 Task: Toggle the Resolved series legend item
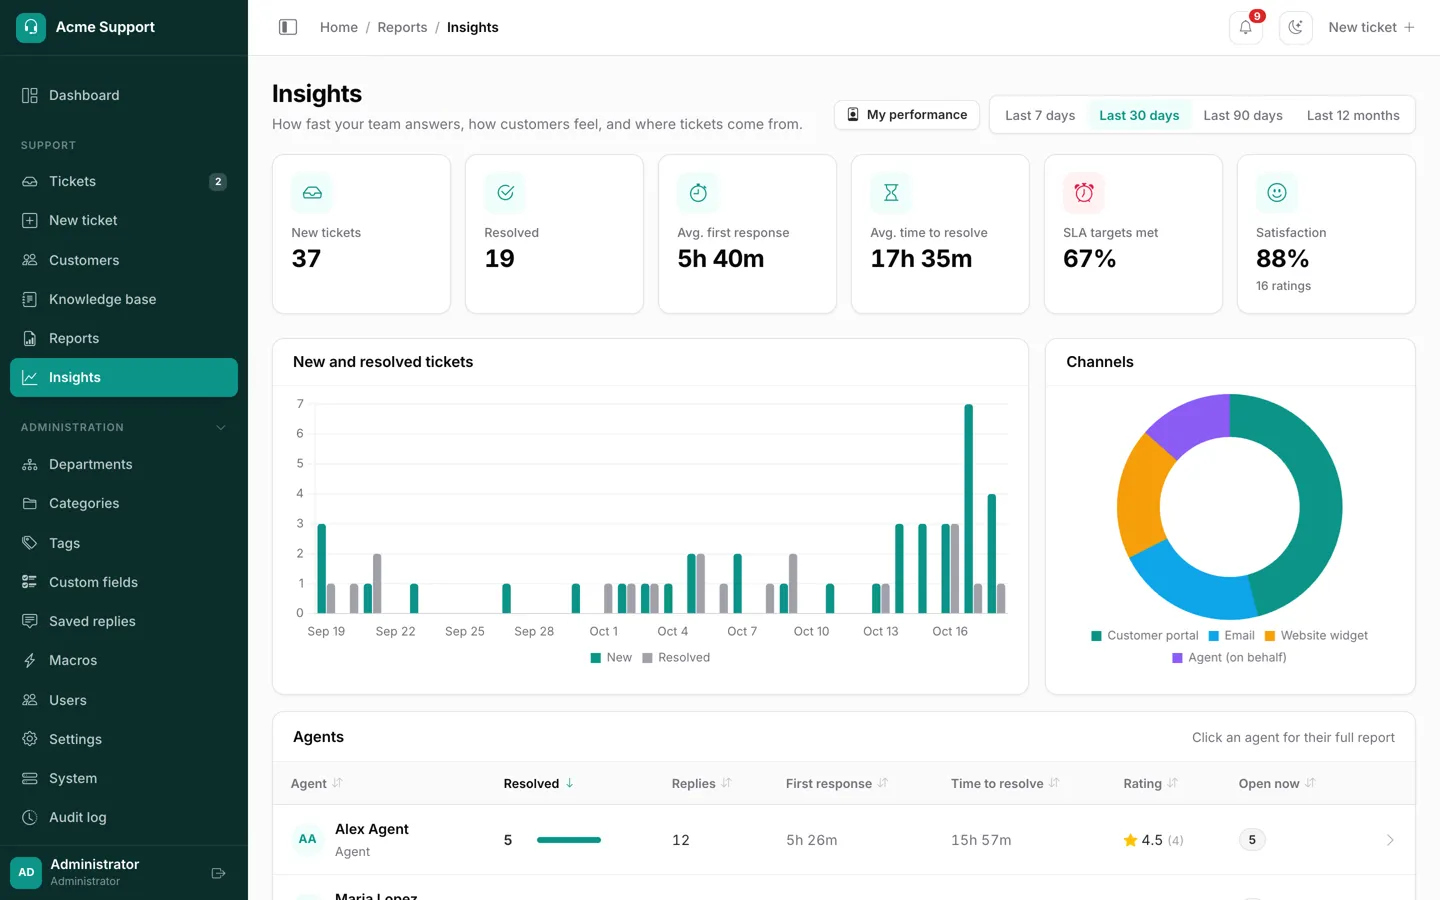[676, 657]
